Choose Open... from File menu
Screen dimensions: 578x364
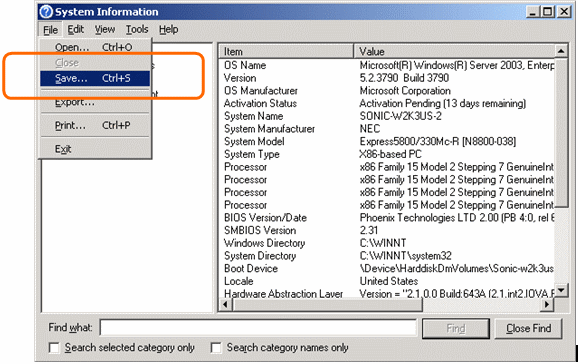(x=95, y=47)
